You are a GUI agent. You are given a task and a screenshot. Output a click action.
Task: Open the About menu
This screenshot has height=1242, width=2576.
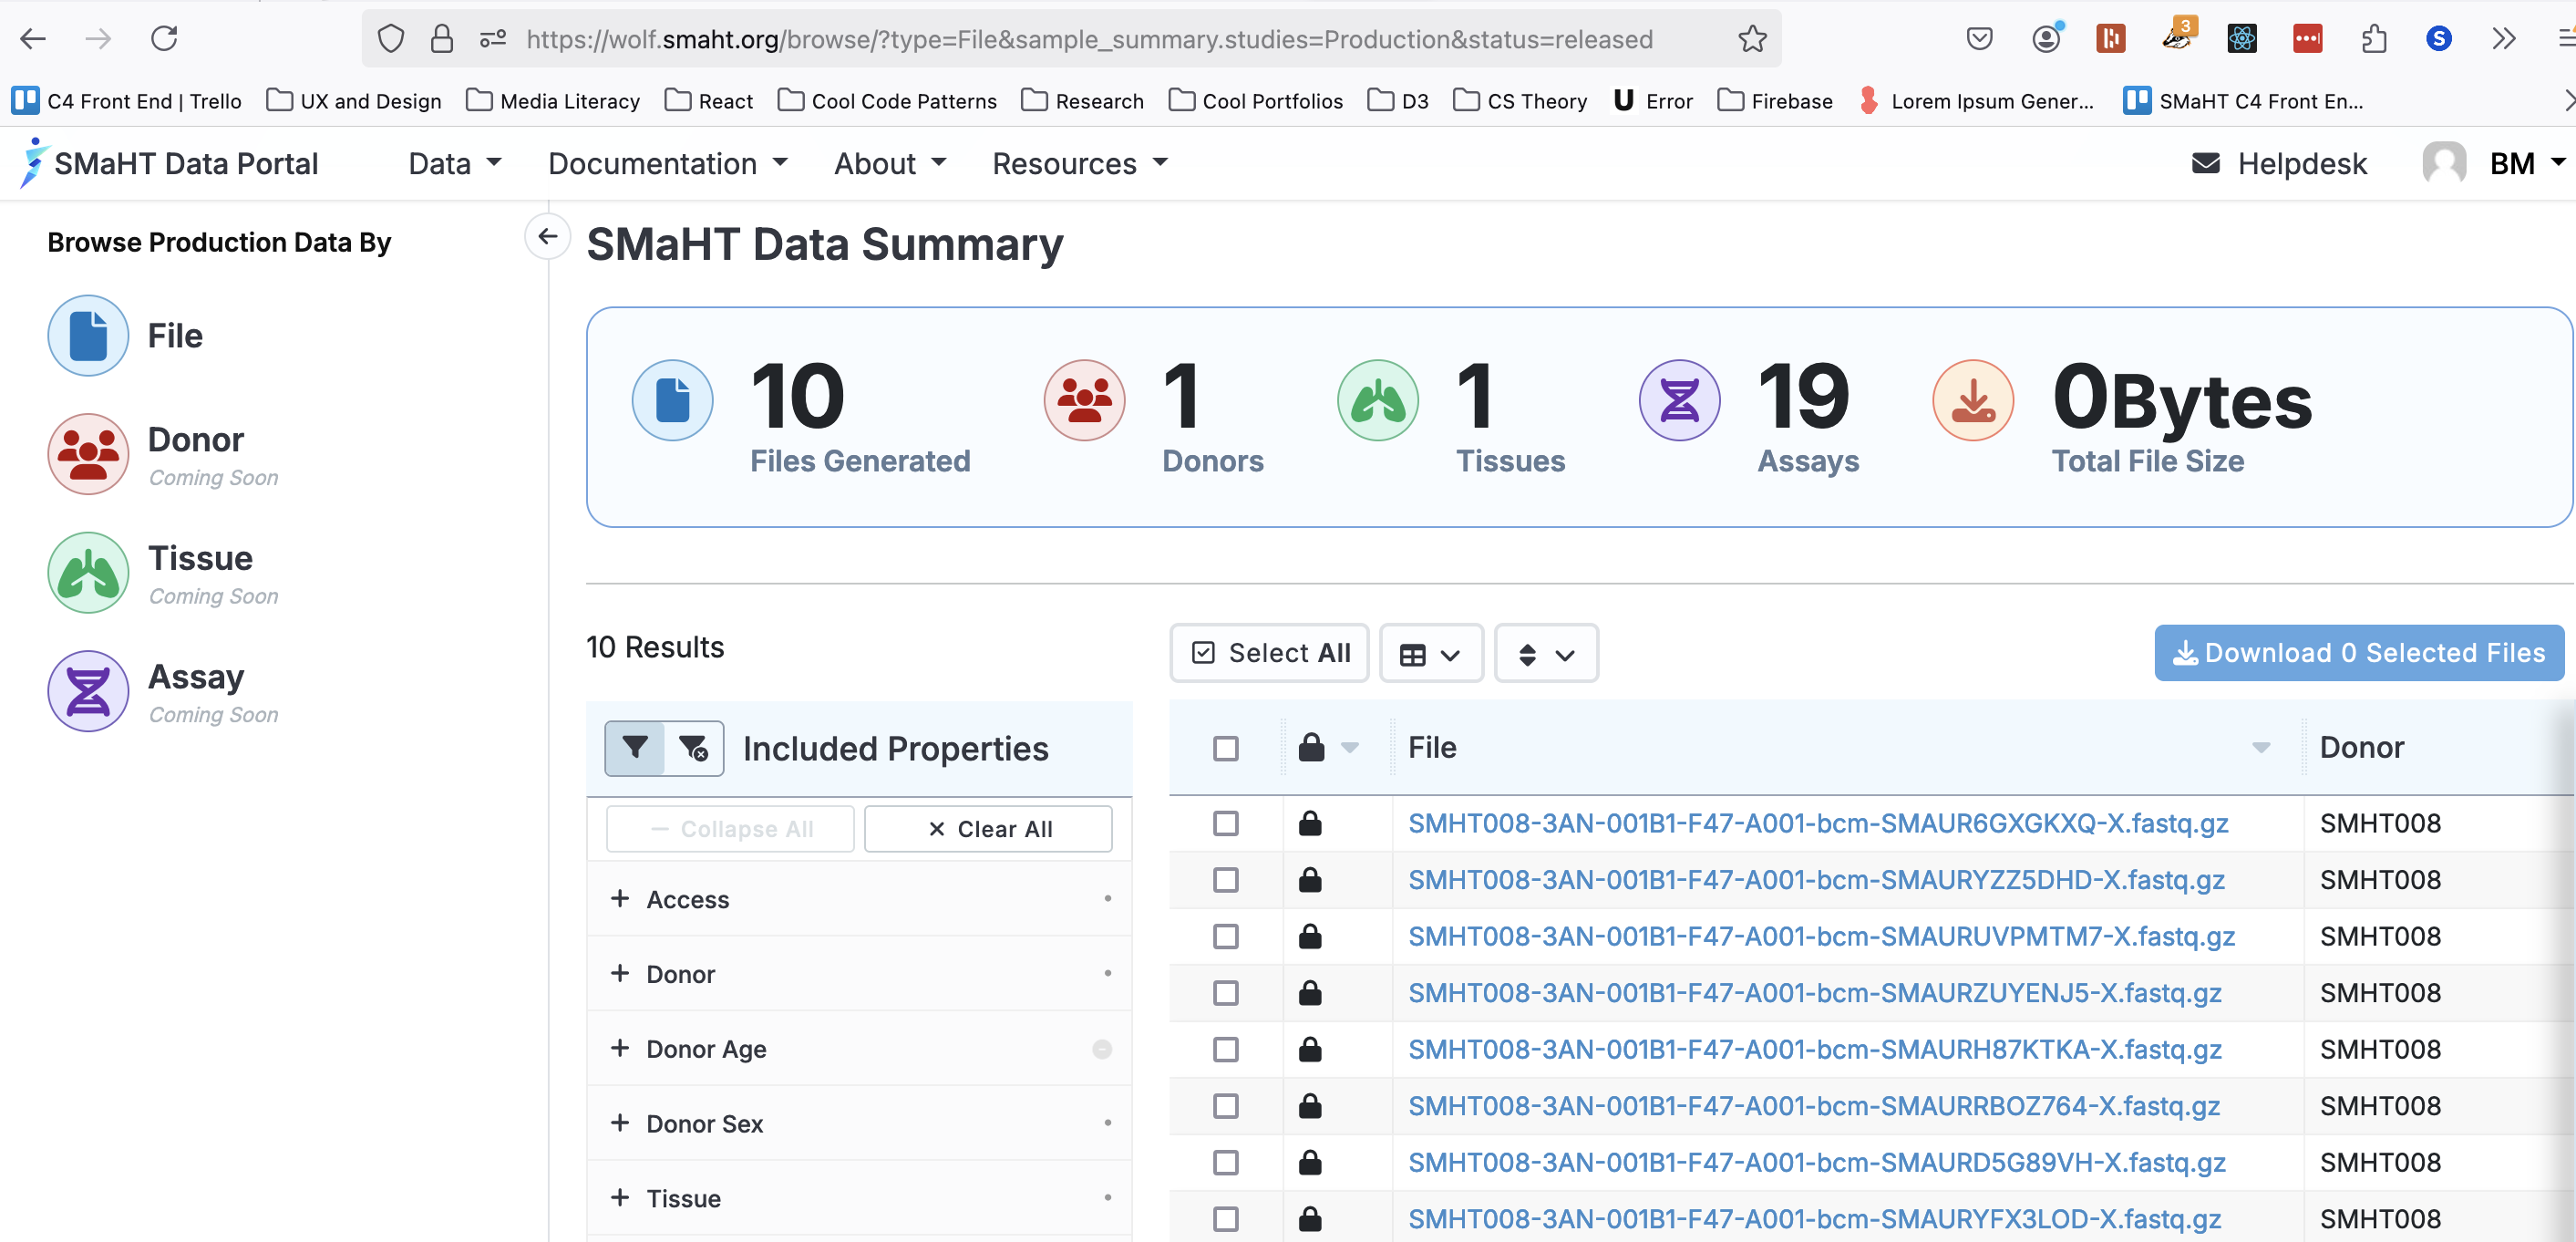(890, 163)
